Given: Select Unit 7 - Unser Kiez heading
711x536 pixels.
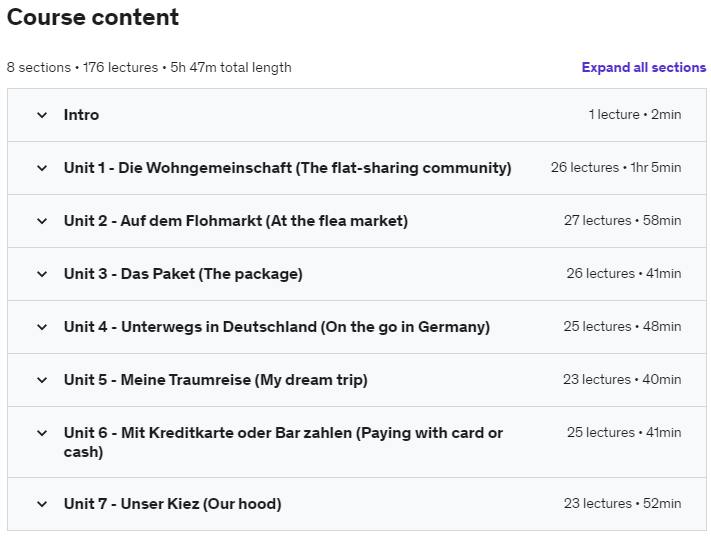Looking at the screenshot, I should [173, 504].
